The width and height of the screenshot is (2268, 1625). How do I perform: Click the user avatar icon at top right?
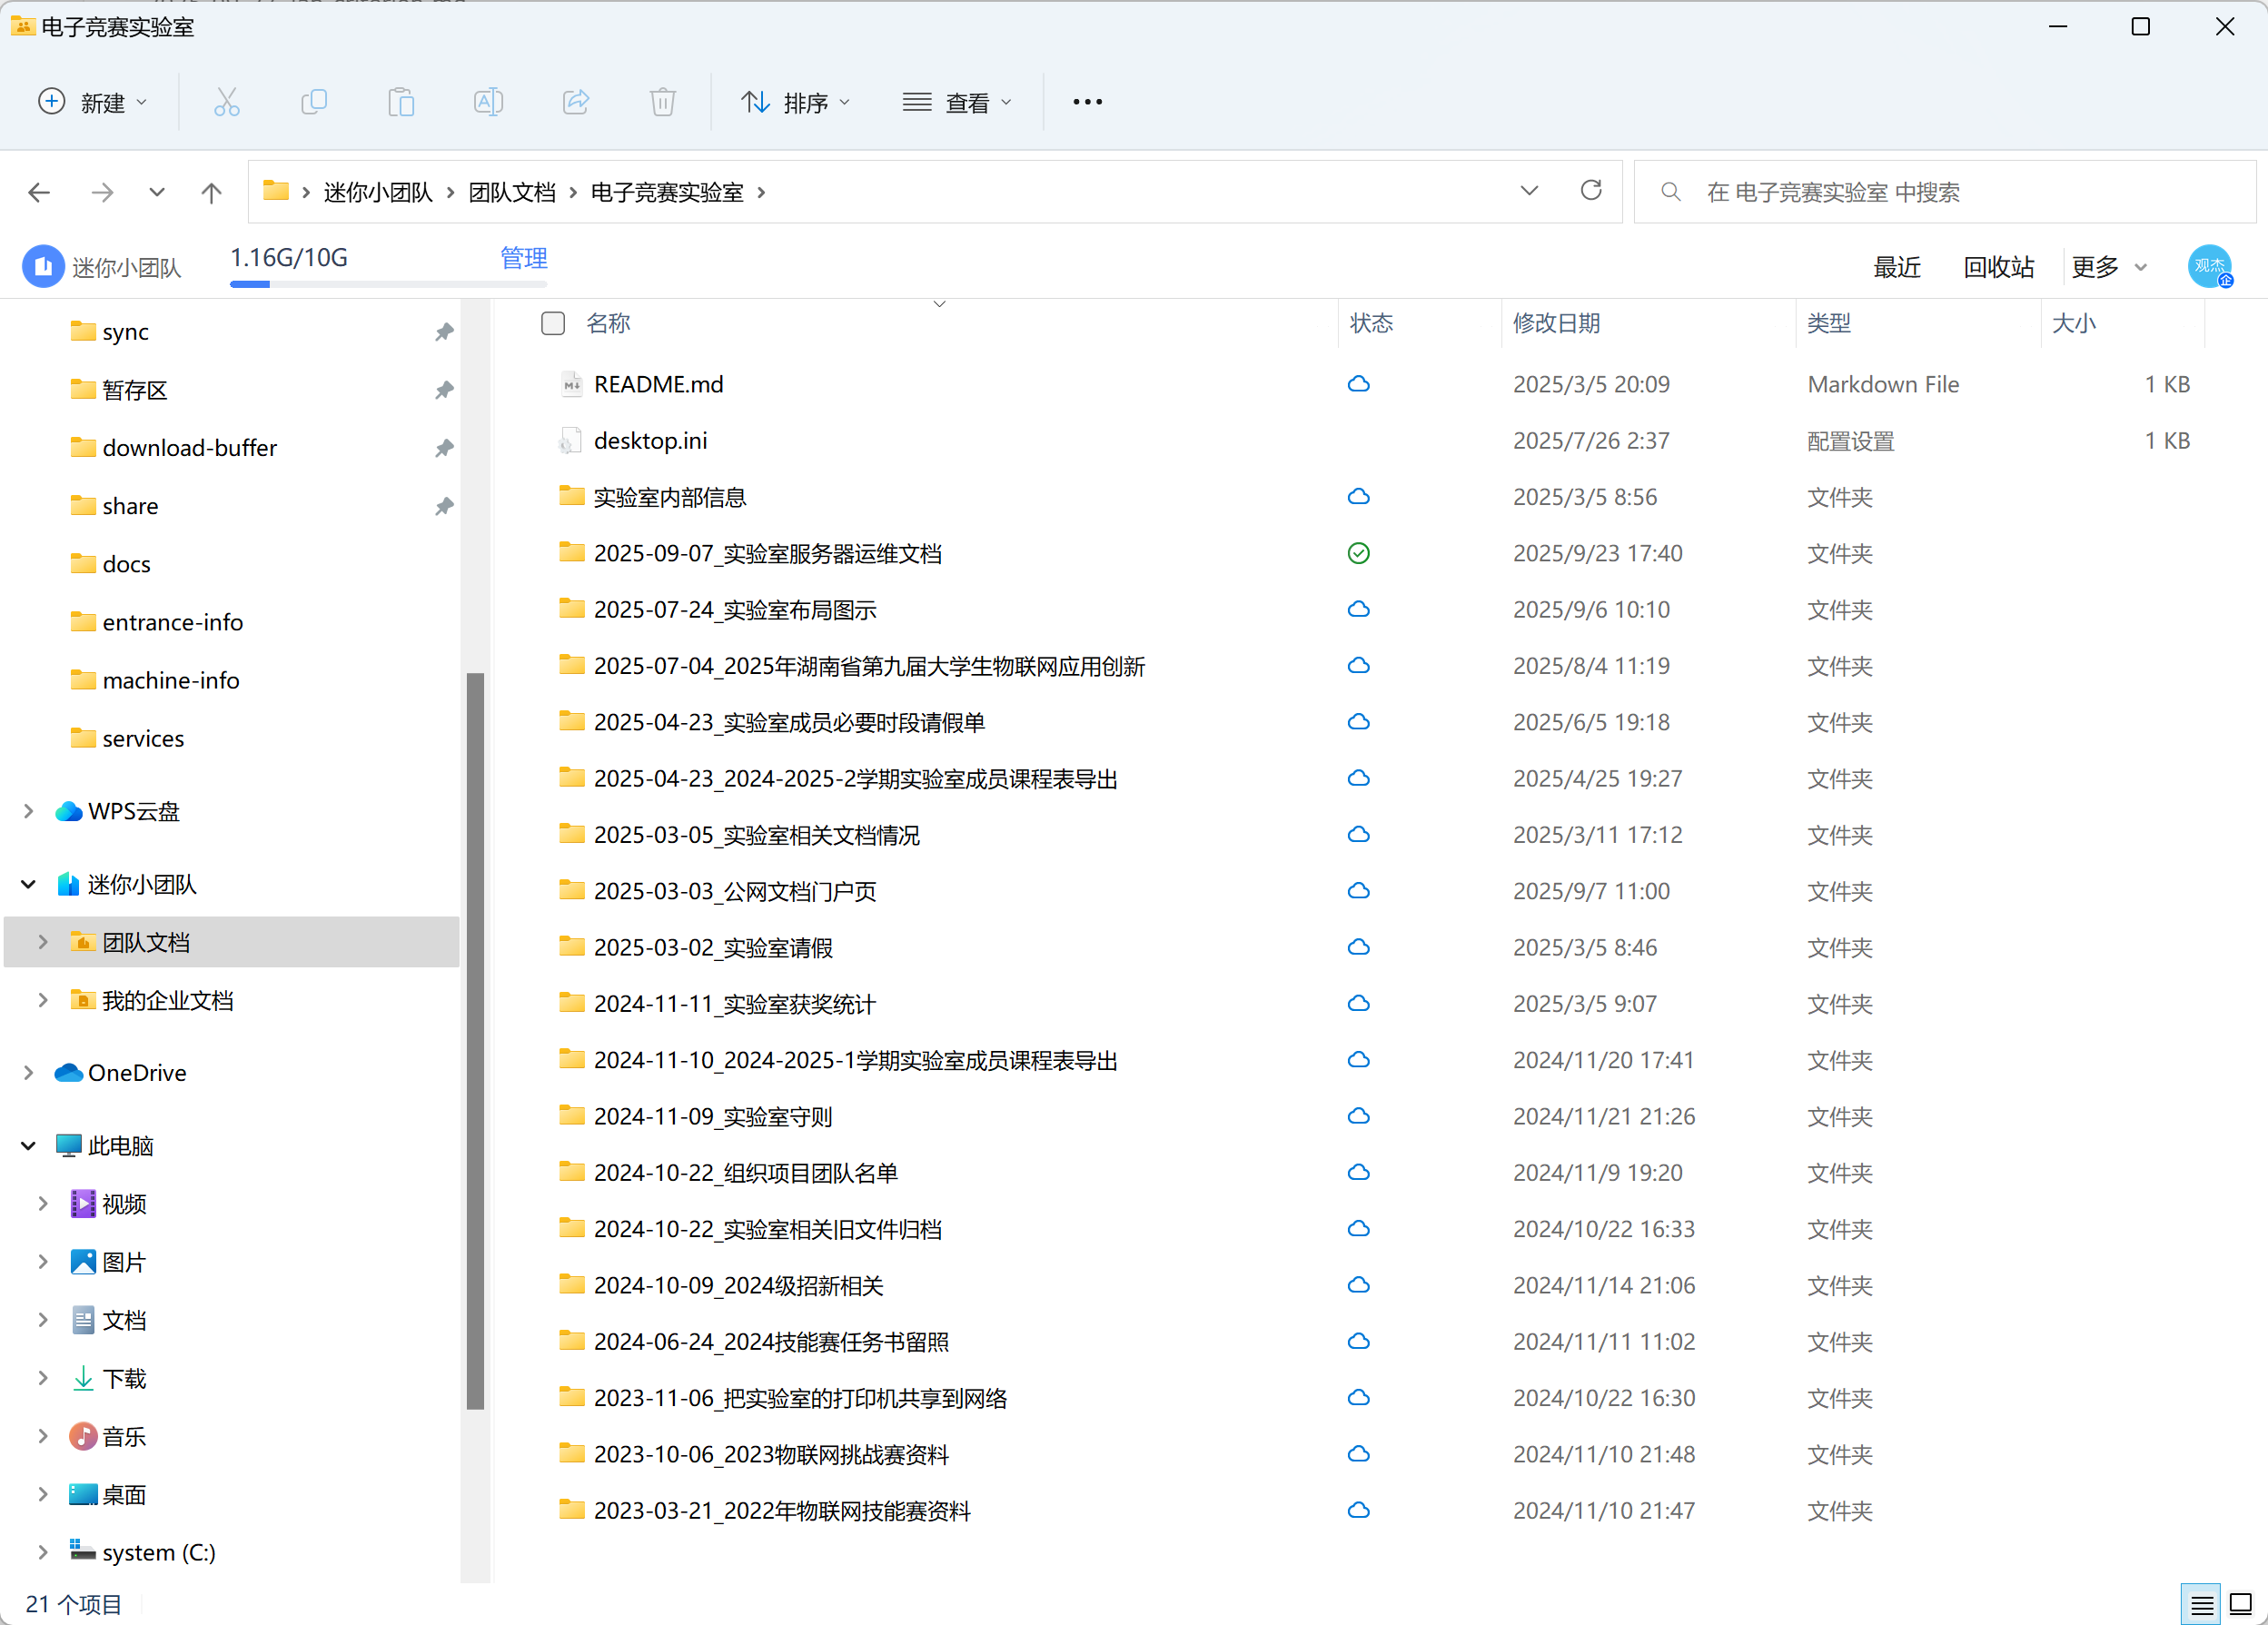click(x=2209, y=267)
